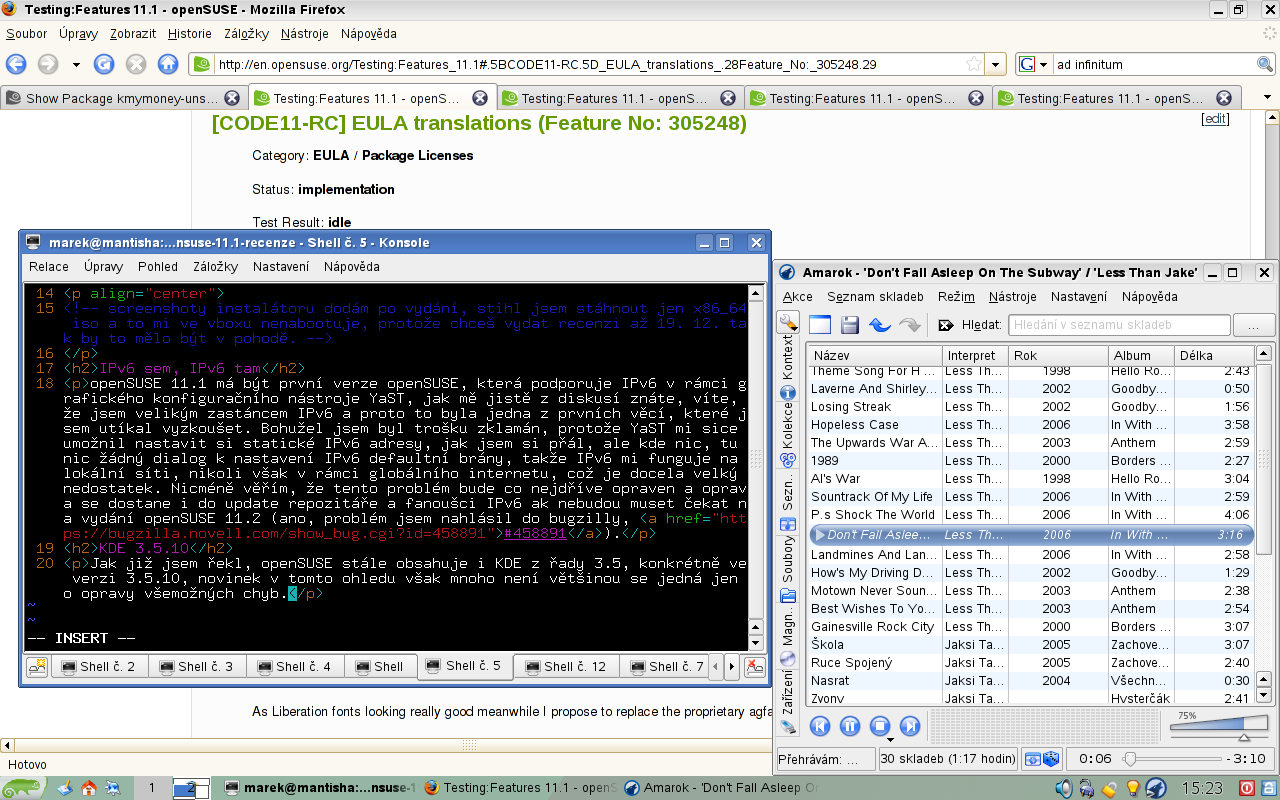Image resolution: width=1280 pixels, height=800 pixels.
Task: Go back with the Firefox back arrow
Action: (x=15, y=64)
